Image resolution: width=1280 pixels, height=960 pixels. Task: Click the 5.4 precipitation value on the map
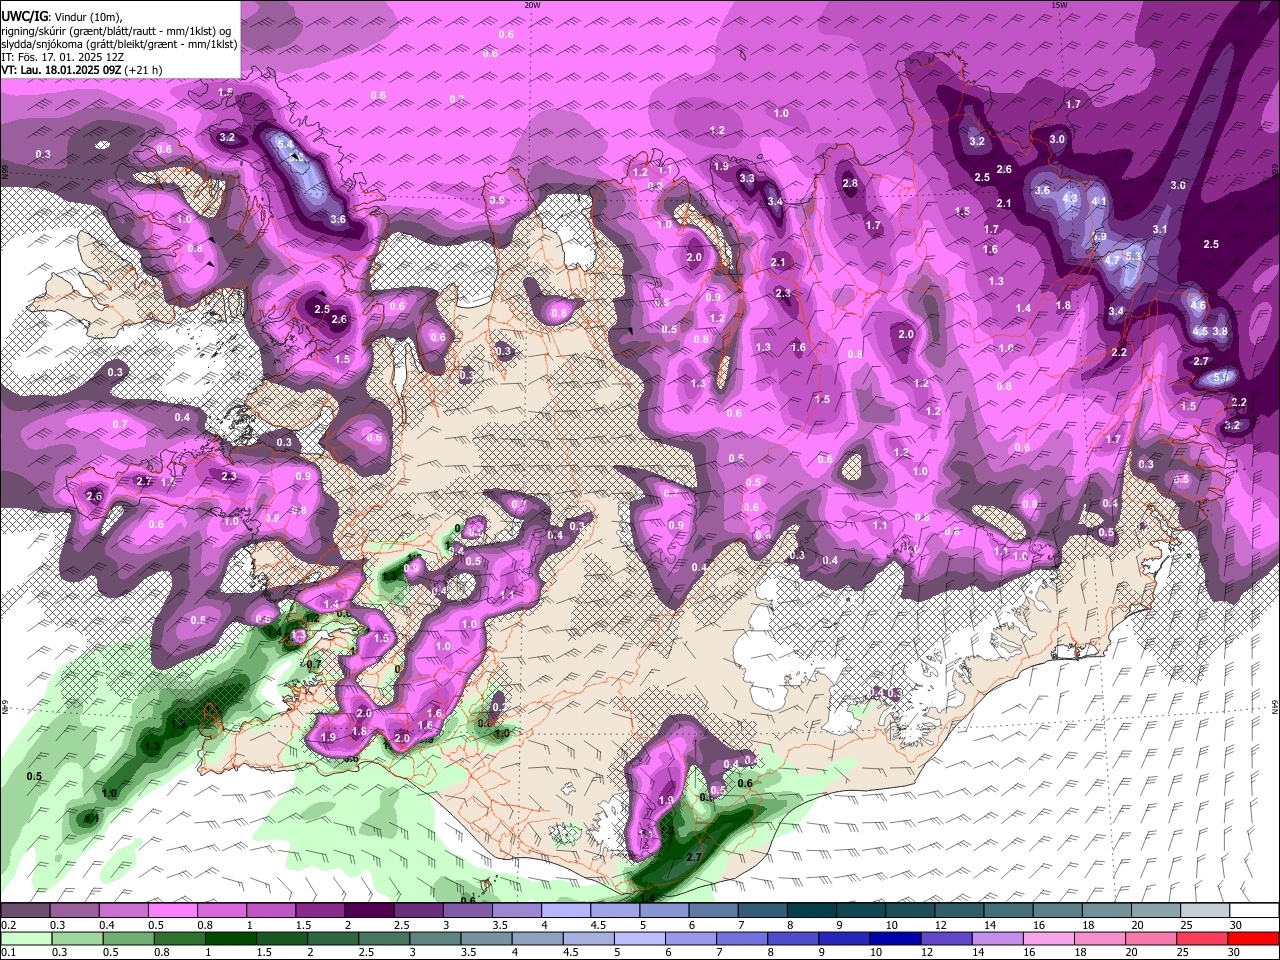coord(285,145)
